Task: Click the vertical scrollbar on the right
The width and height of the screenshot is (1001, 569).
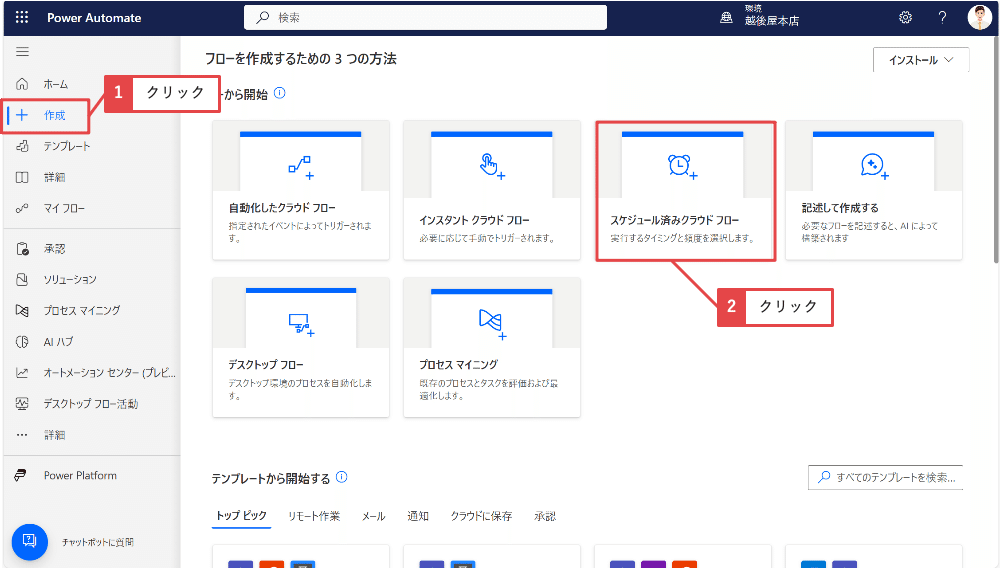Action: pyautogui.click(x=996, y=151)
